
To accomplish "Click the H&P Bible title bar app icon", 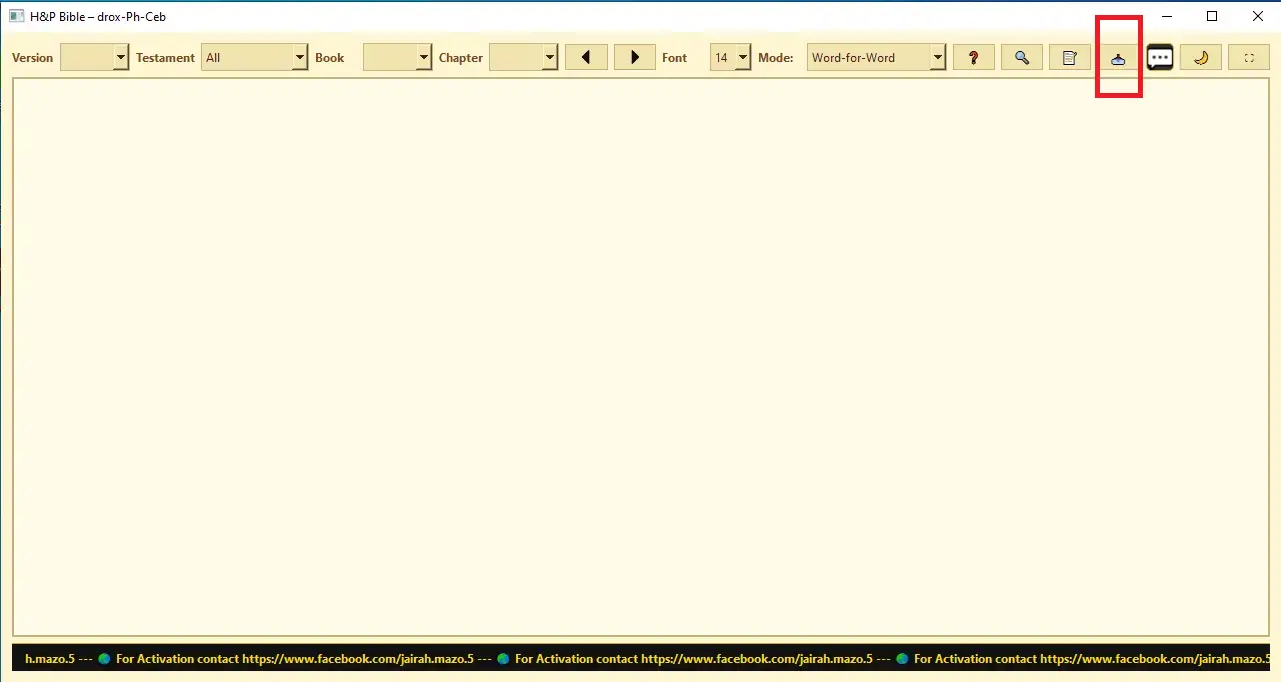I will (16, 16).
